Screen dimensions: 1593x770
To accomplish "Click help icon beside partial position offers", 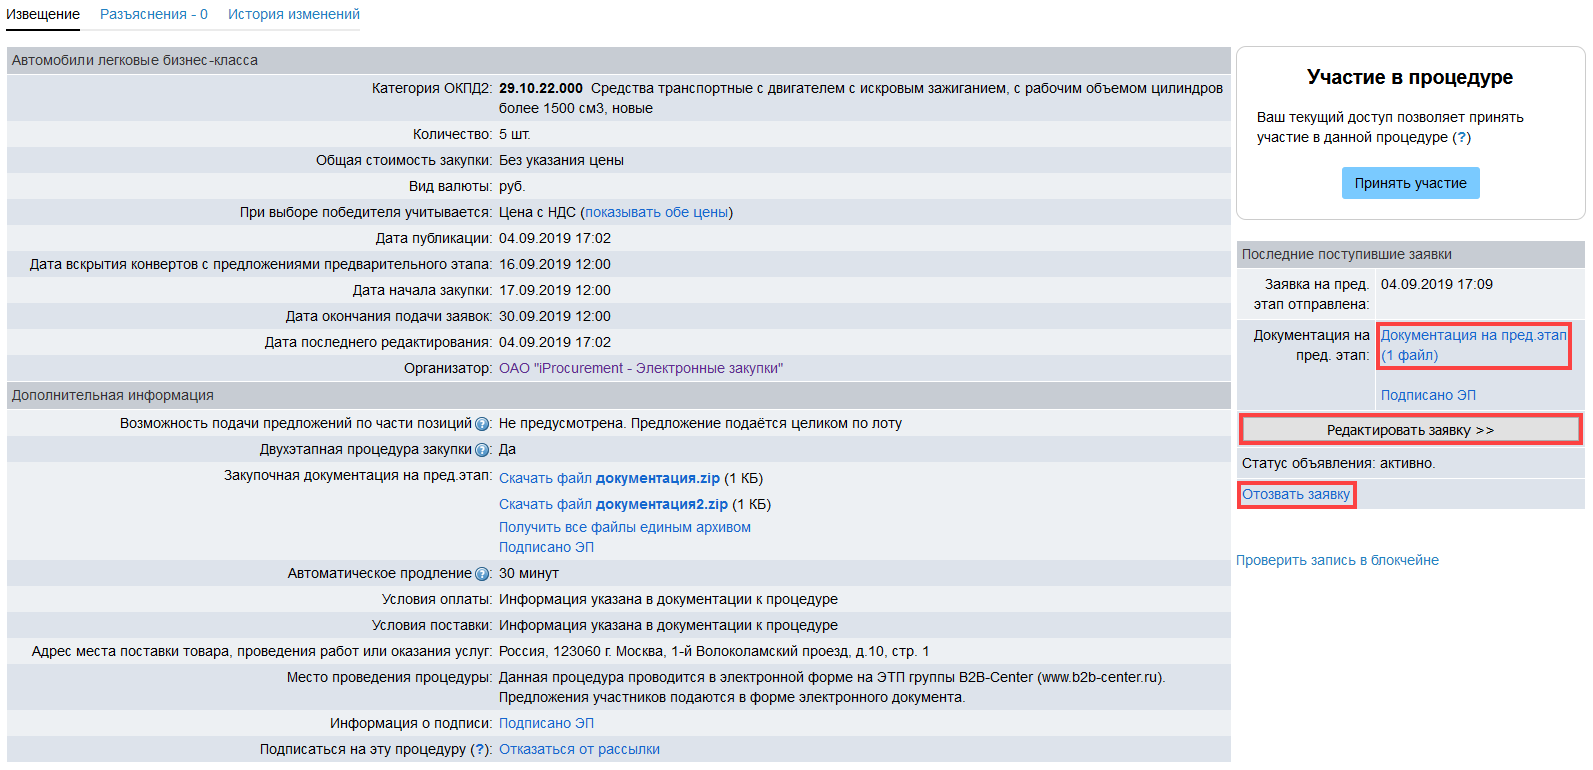I will [482, 424].
